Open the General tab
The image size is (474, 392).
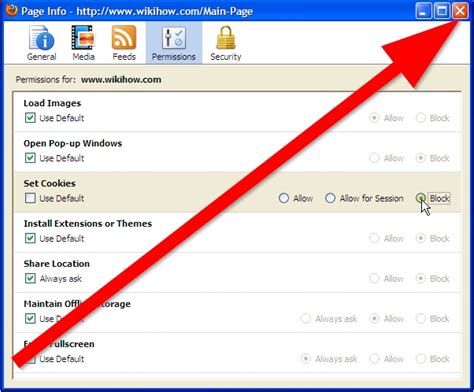[41, 43]
